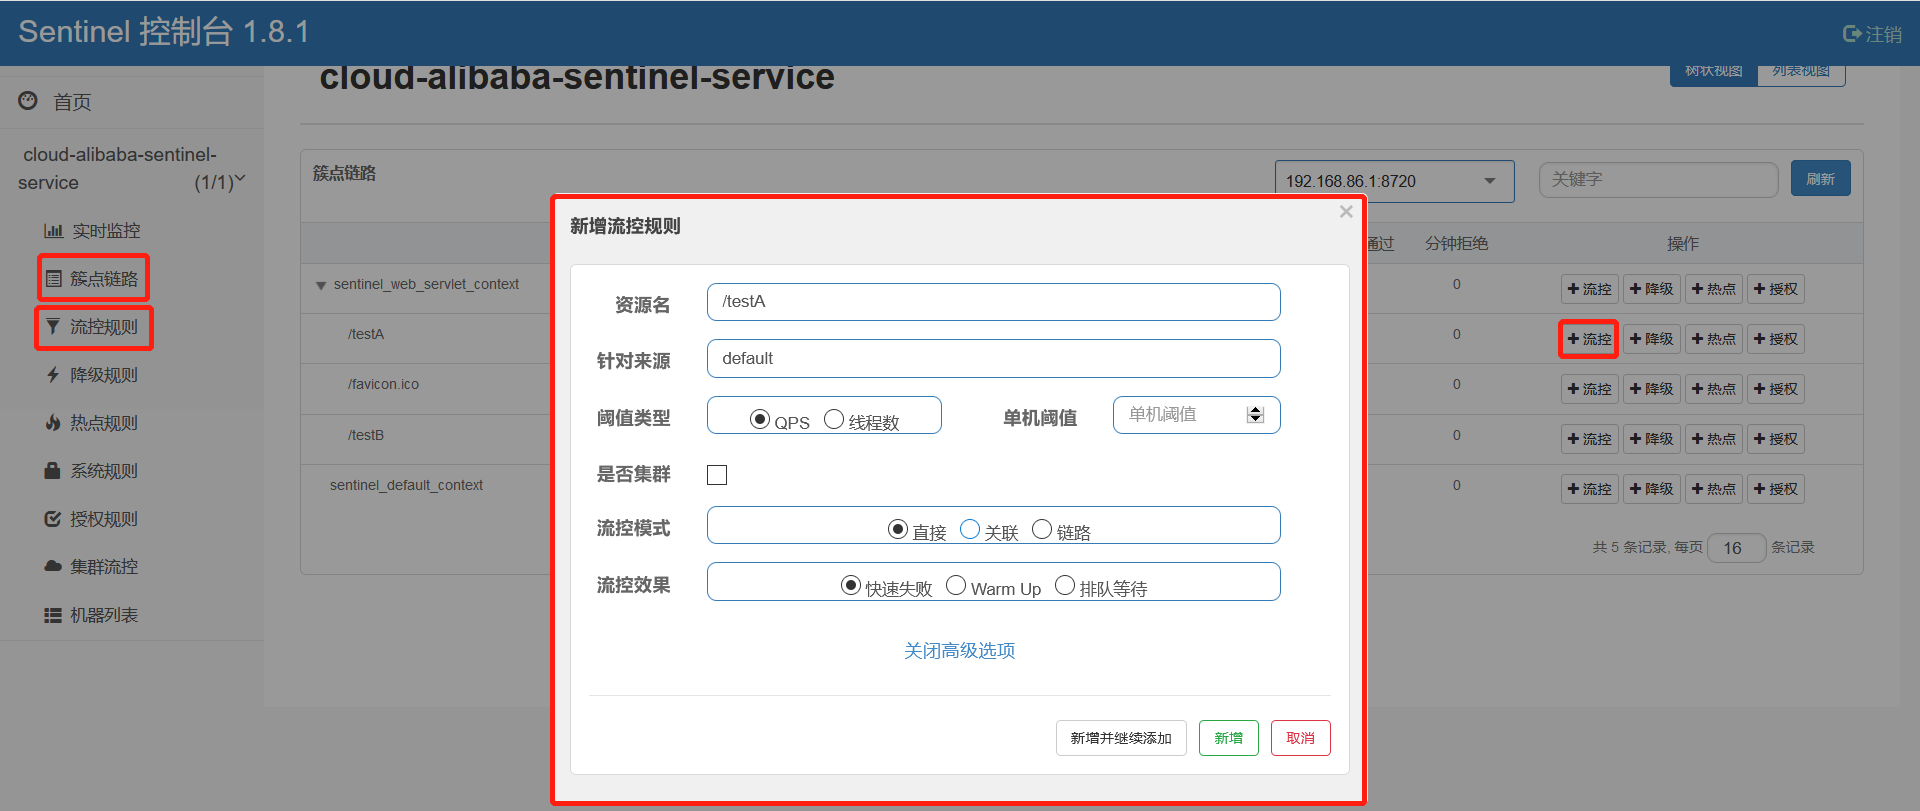This screenshot has height=811, width=1920.
Task: Click the 热点规则 flame icon
Action: tap(53, 423)
